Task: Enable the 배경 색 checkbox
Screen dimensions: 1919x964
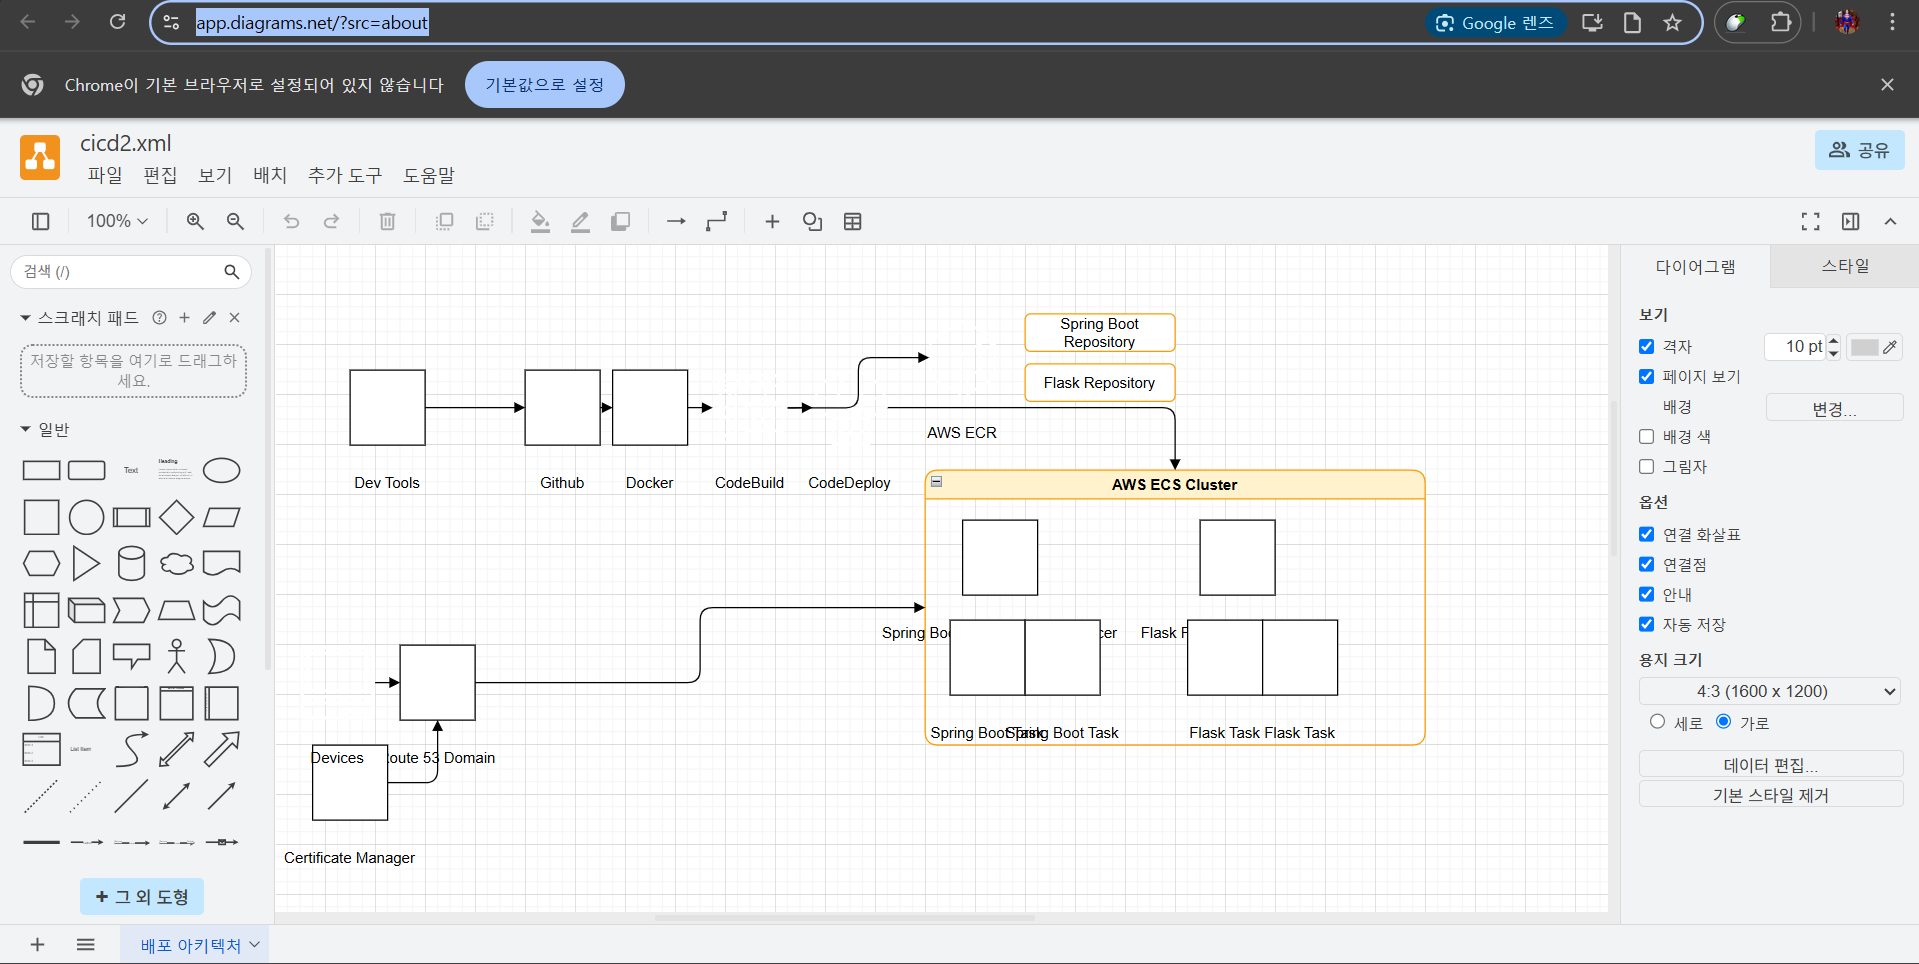Action: pyautogui.click(x=1646, y=436)
